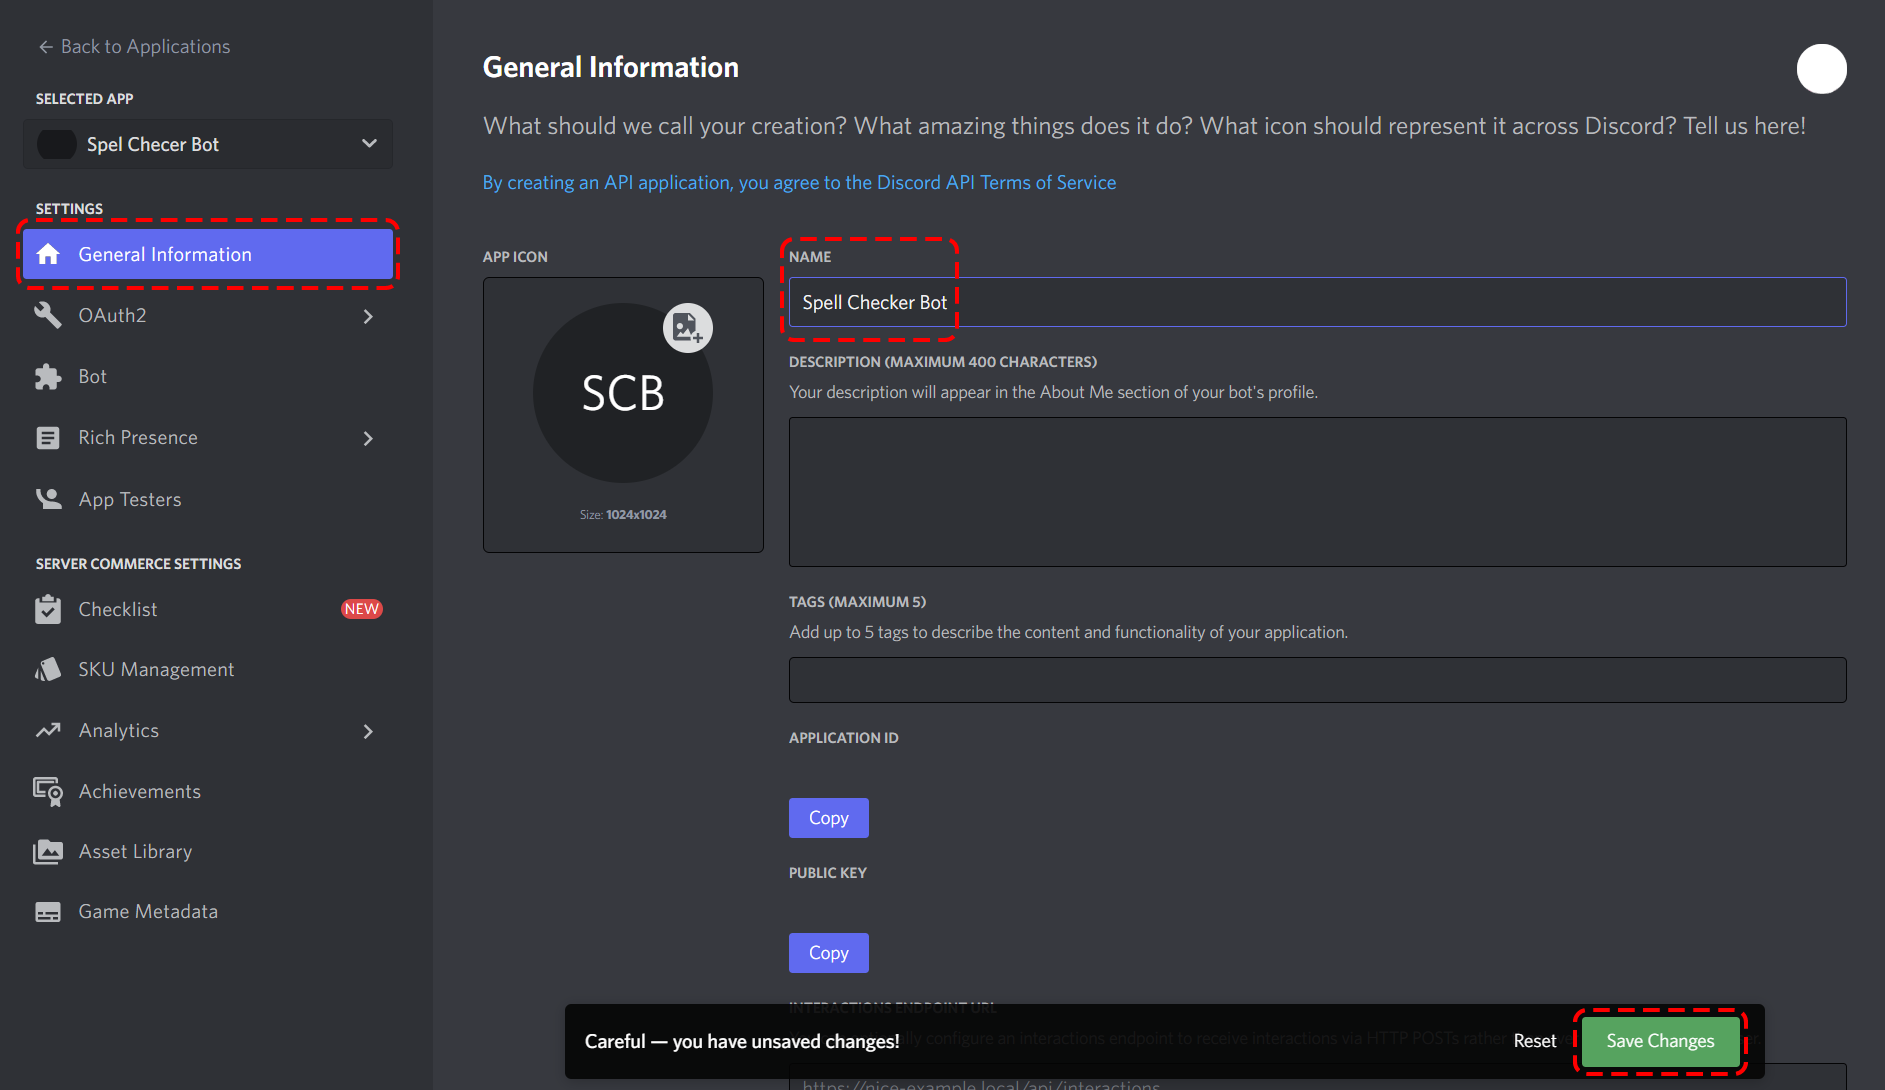
Task: Reset the unsaved changes
Action: point(1534,1040)
